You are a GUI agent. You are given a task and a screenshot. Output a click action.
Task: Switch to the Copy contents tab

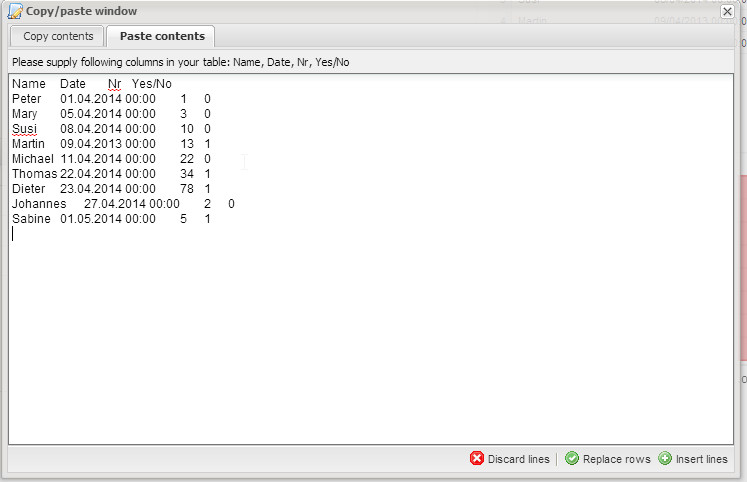57,36
